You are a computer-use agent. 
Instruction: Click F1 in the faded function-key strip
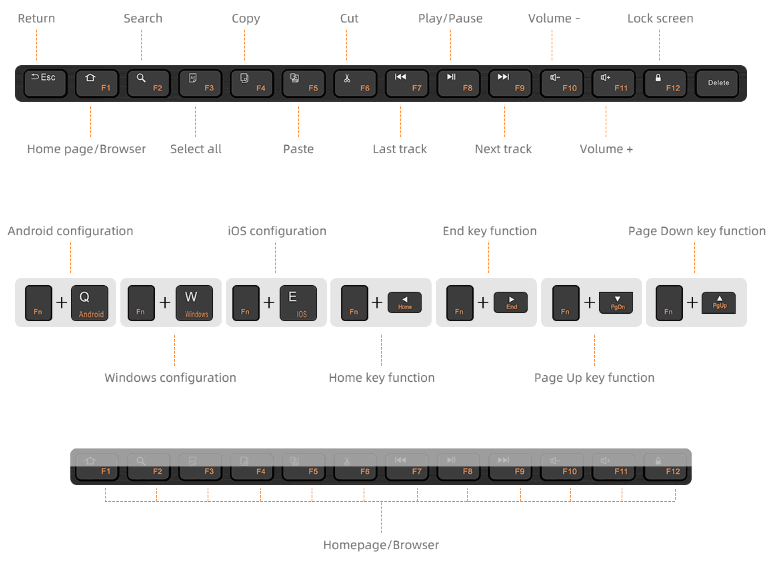[97, 467]
